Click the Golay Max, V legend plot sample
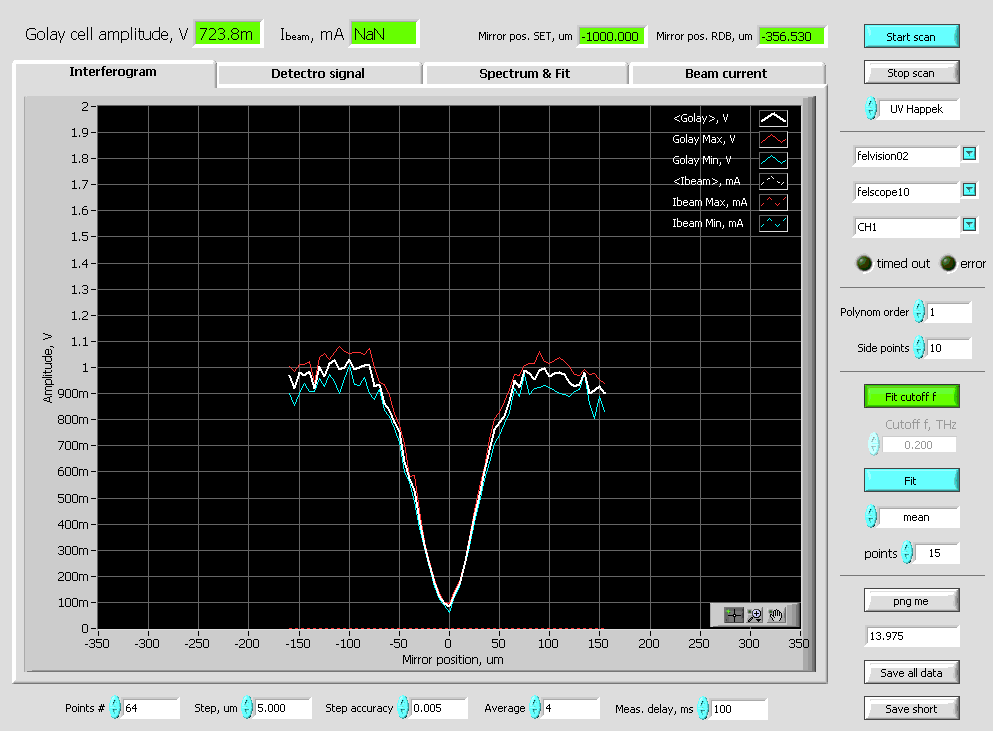Viewport: 993px width, 731px height. point(773,139)
